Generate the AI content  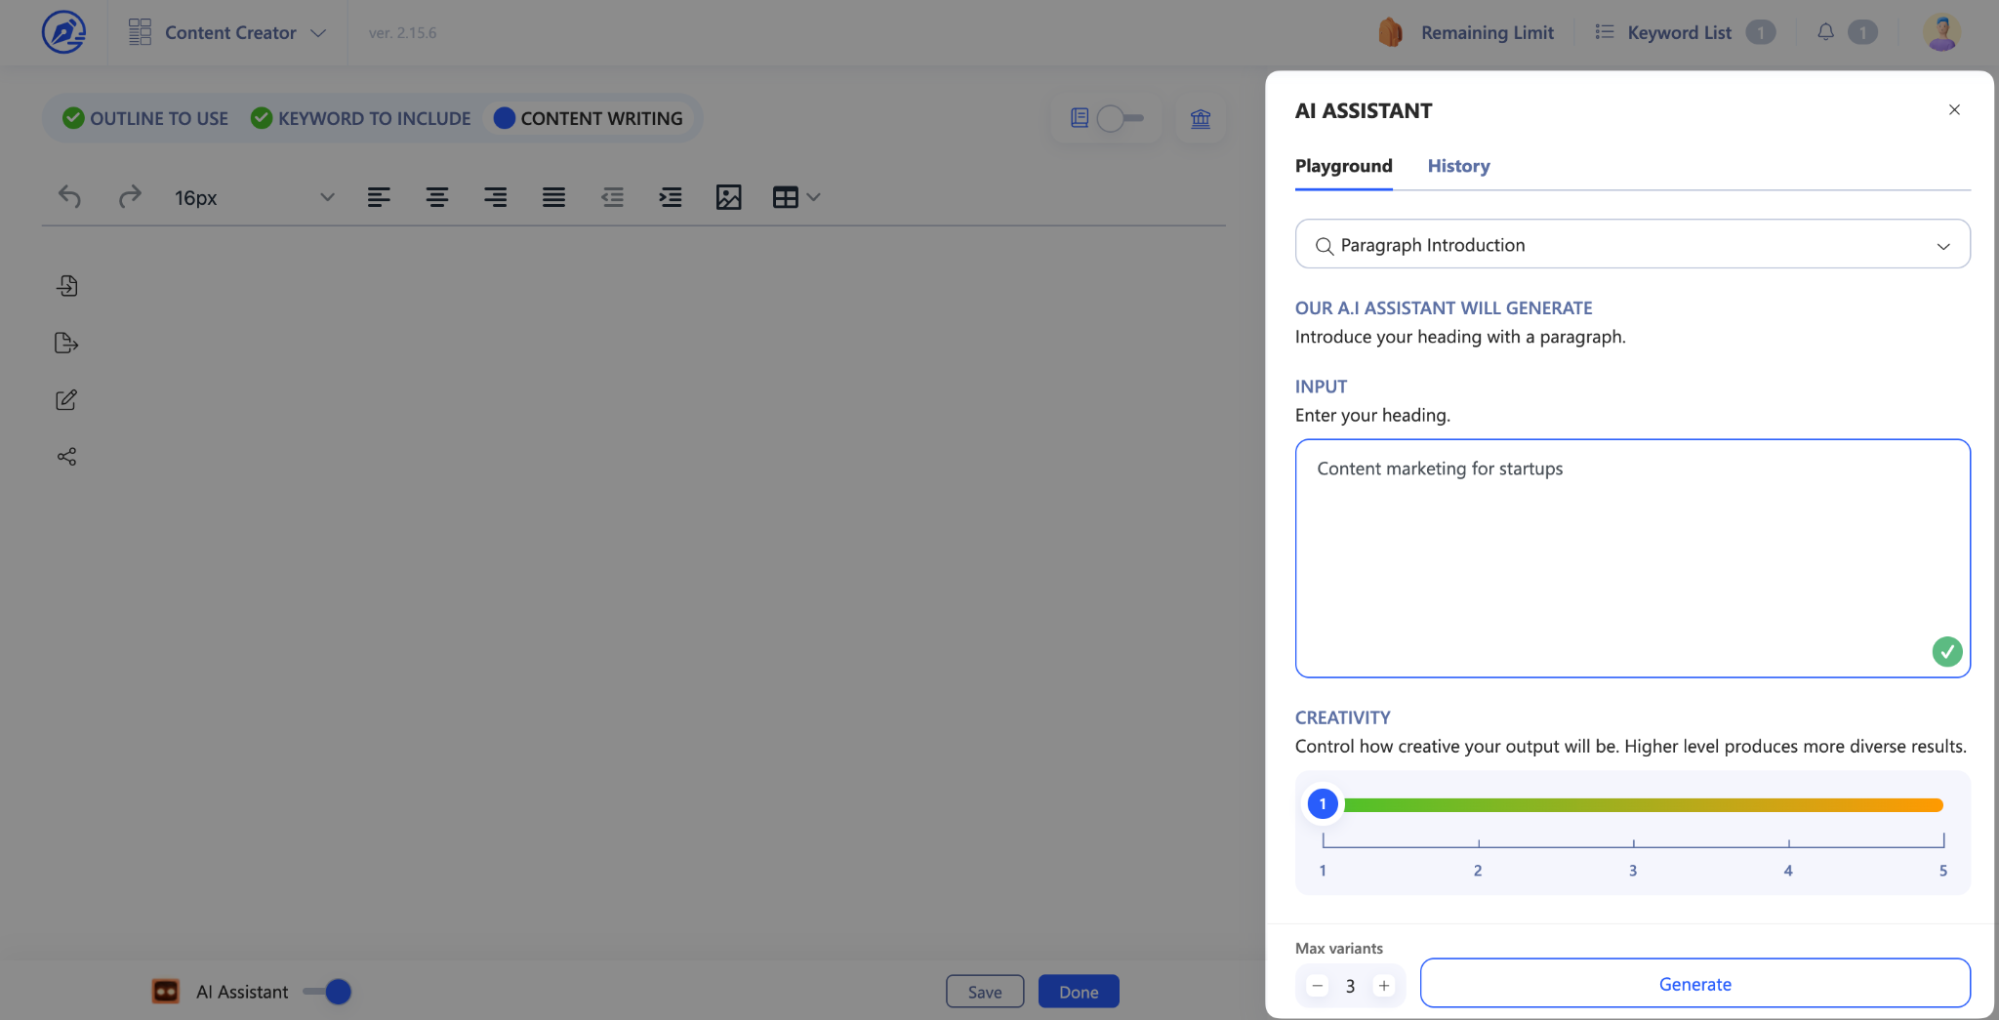pyautogui.click(x=1694, y=984)
